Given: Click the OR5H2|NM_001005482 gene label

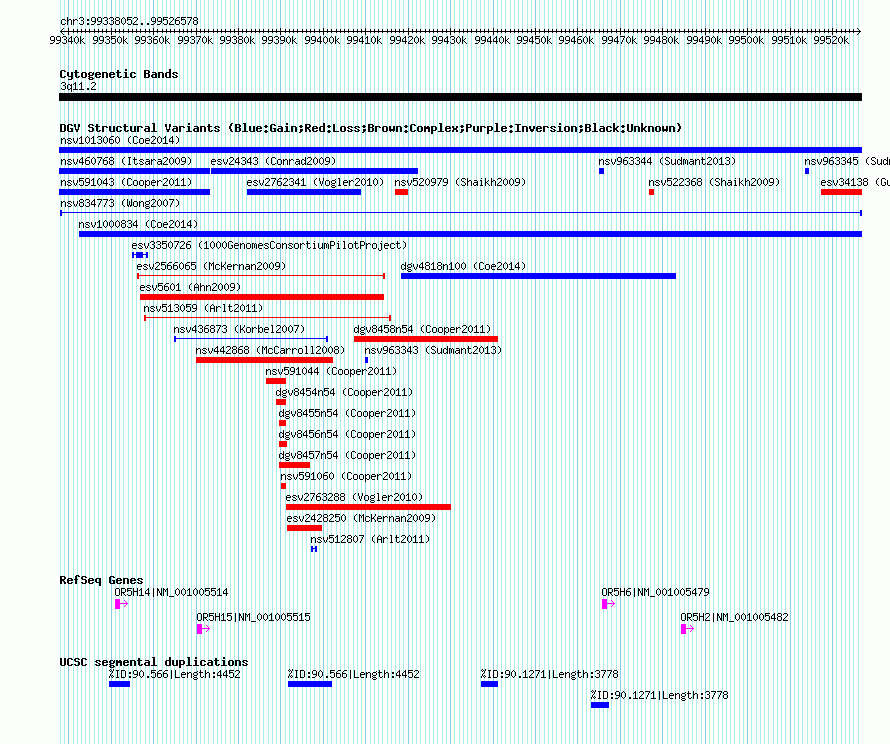Looking at the screenshot, I should coord(734,617).
